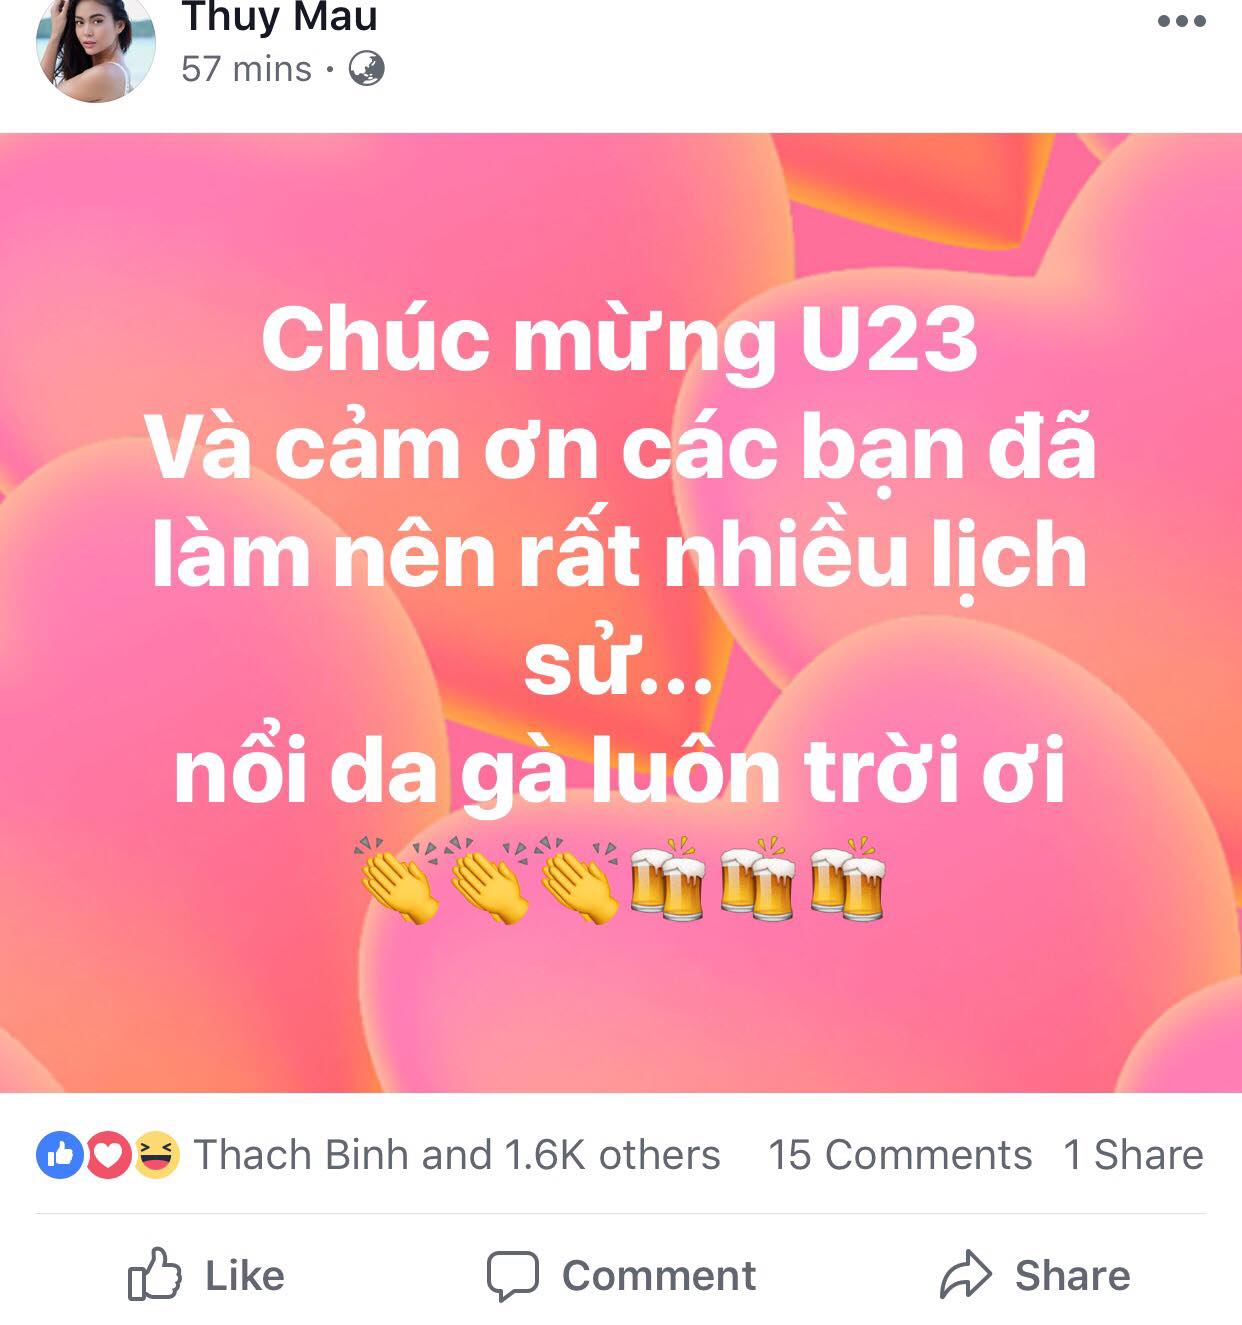Tap the Like button label
The image size is (1242, 1325).
(x=245, y=1276)
